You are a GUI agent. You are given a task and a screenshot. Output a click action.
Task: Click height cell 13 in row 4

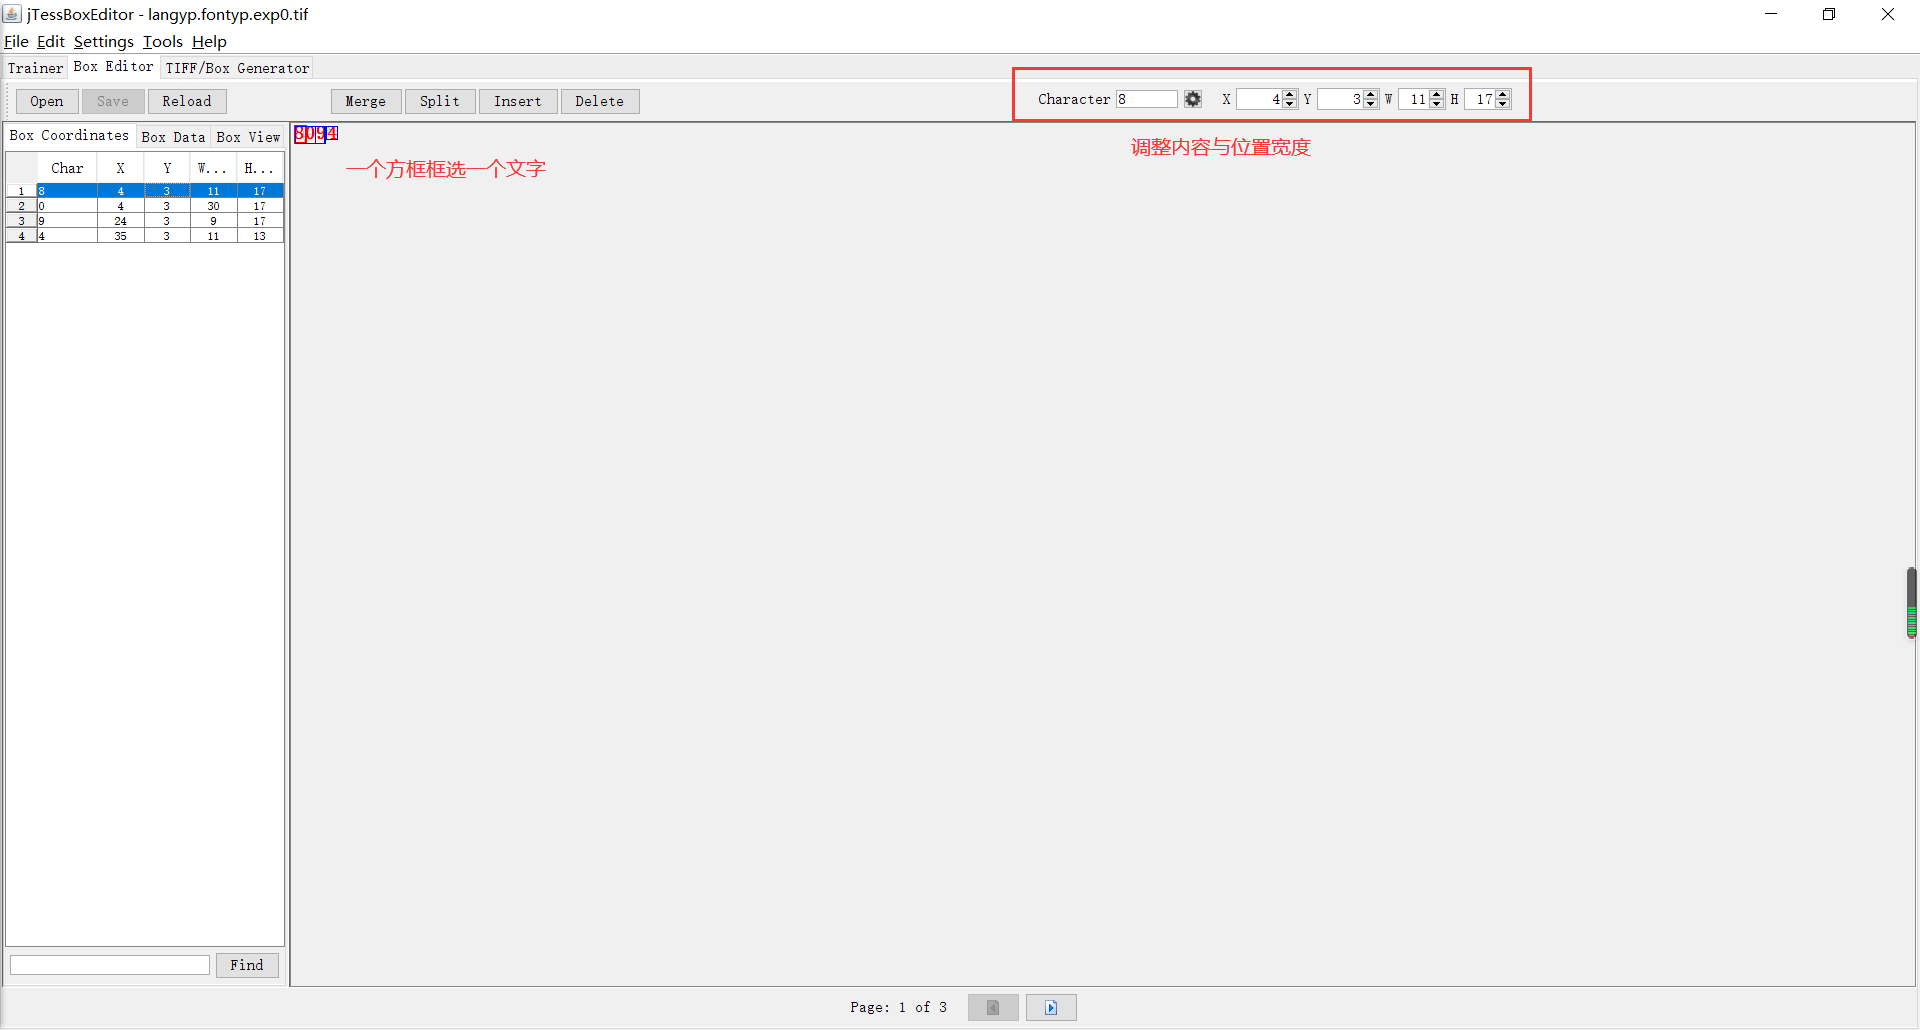click(260, 236)
